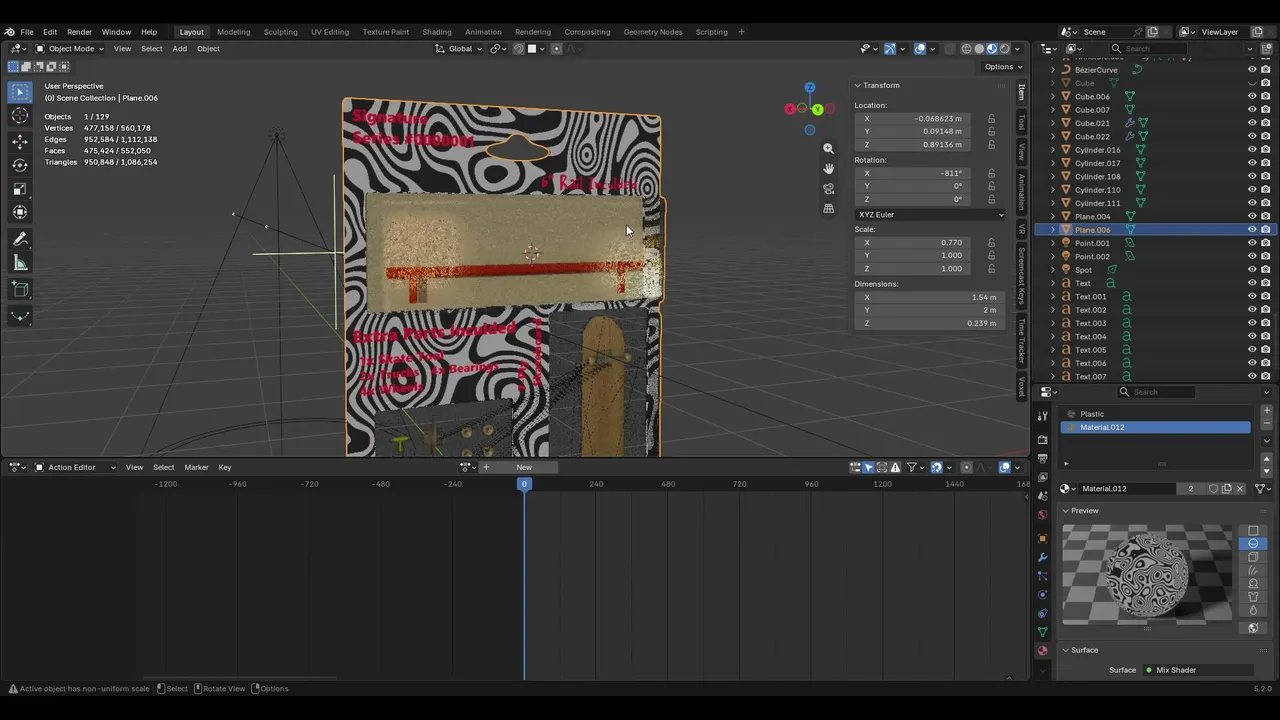
Task: Open the Modifiers wrench tab
Action: (x=1042, y=557)
